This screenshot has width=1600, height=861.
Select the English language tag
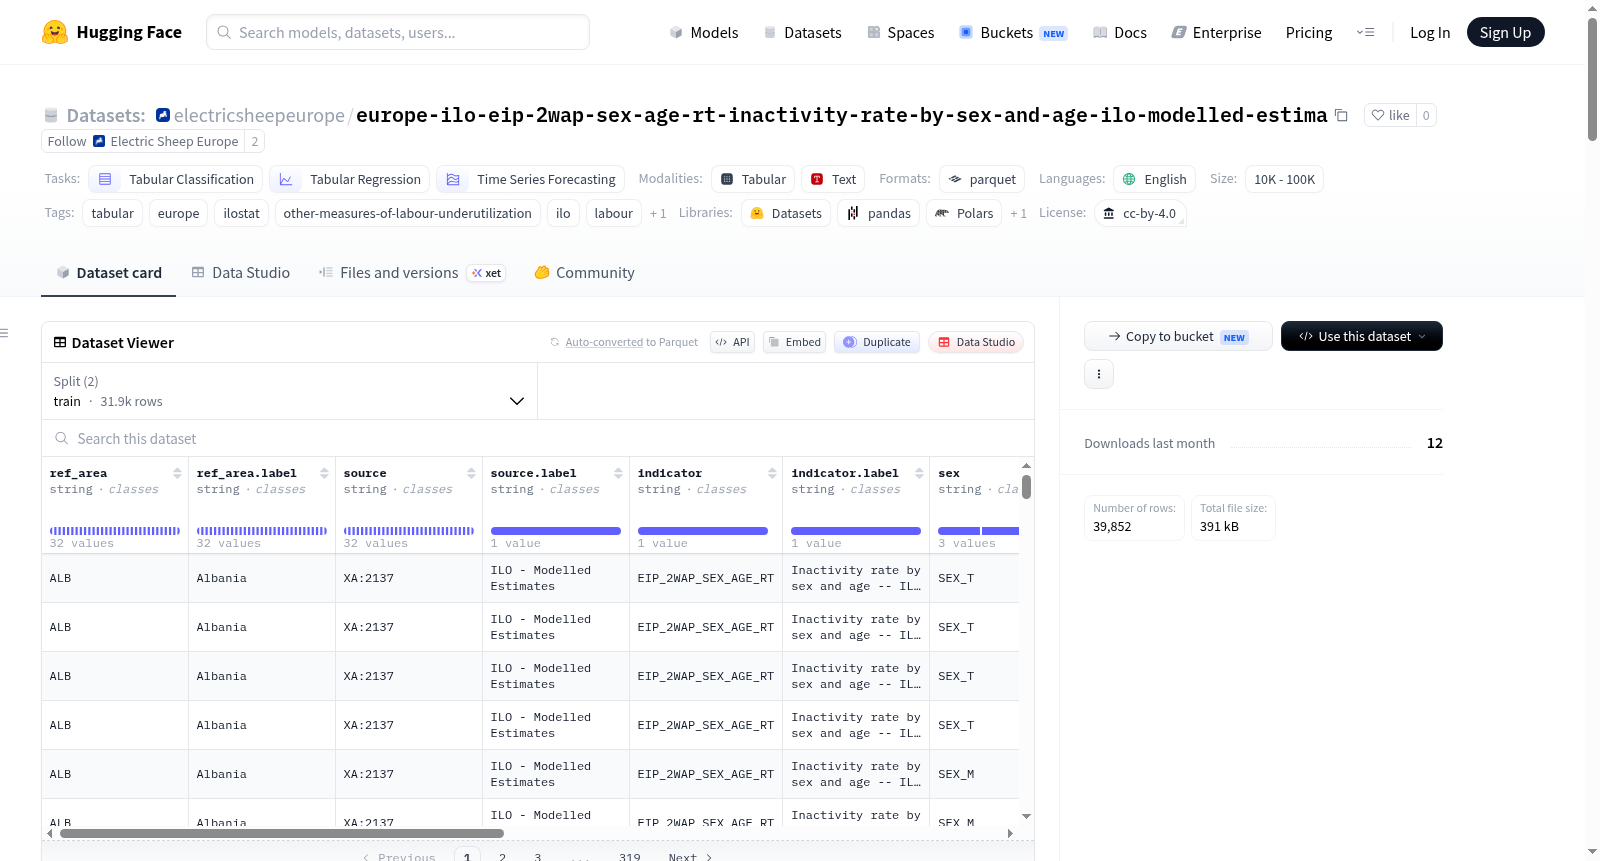coord(1155,179)
